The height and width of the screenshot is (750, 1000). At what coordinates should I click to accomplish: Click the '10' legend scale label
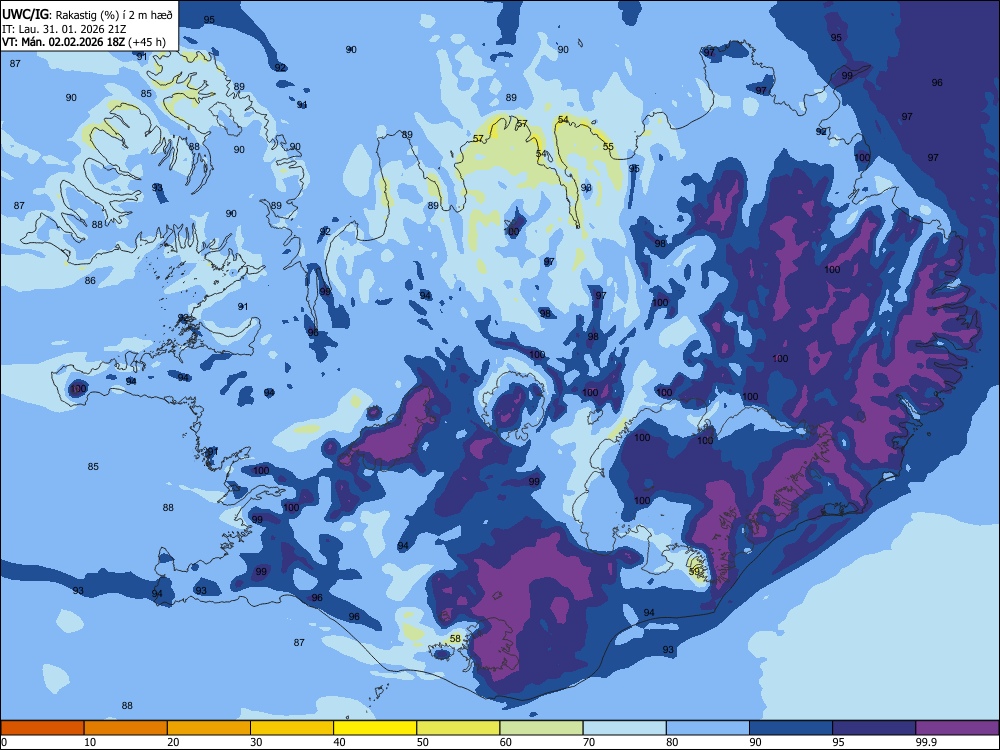point(90,742)
